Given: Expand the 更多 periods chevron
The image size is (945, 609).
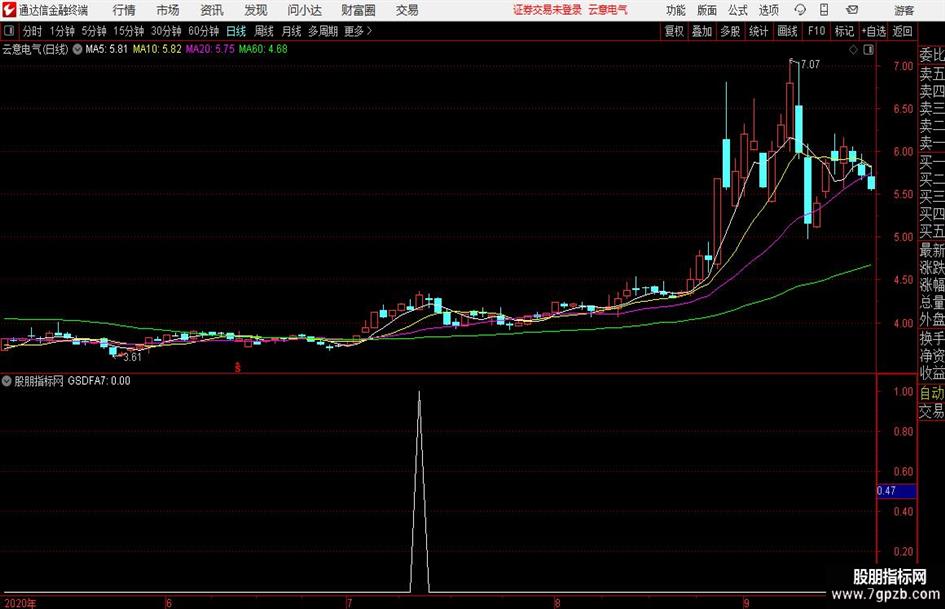Looking at the screenshot, I should [359, 31].
